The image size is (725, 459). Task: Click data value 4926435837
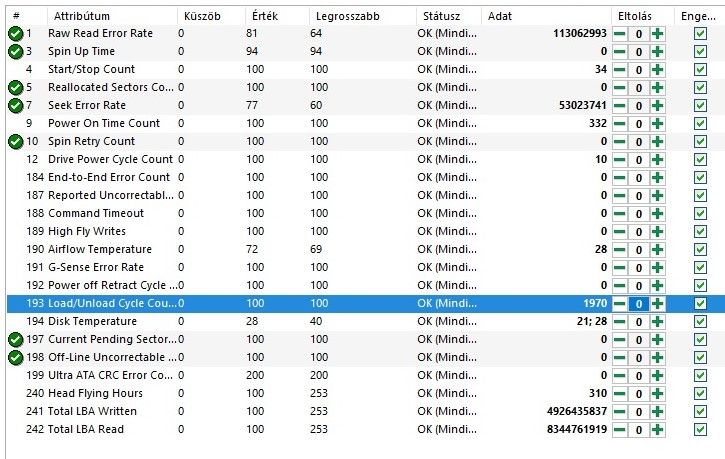[x=577, y=411]
